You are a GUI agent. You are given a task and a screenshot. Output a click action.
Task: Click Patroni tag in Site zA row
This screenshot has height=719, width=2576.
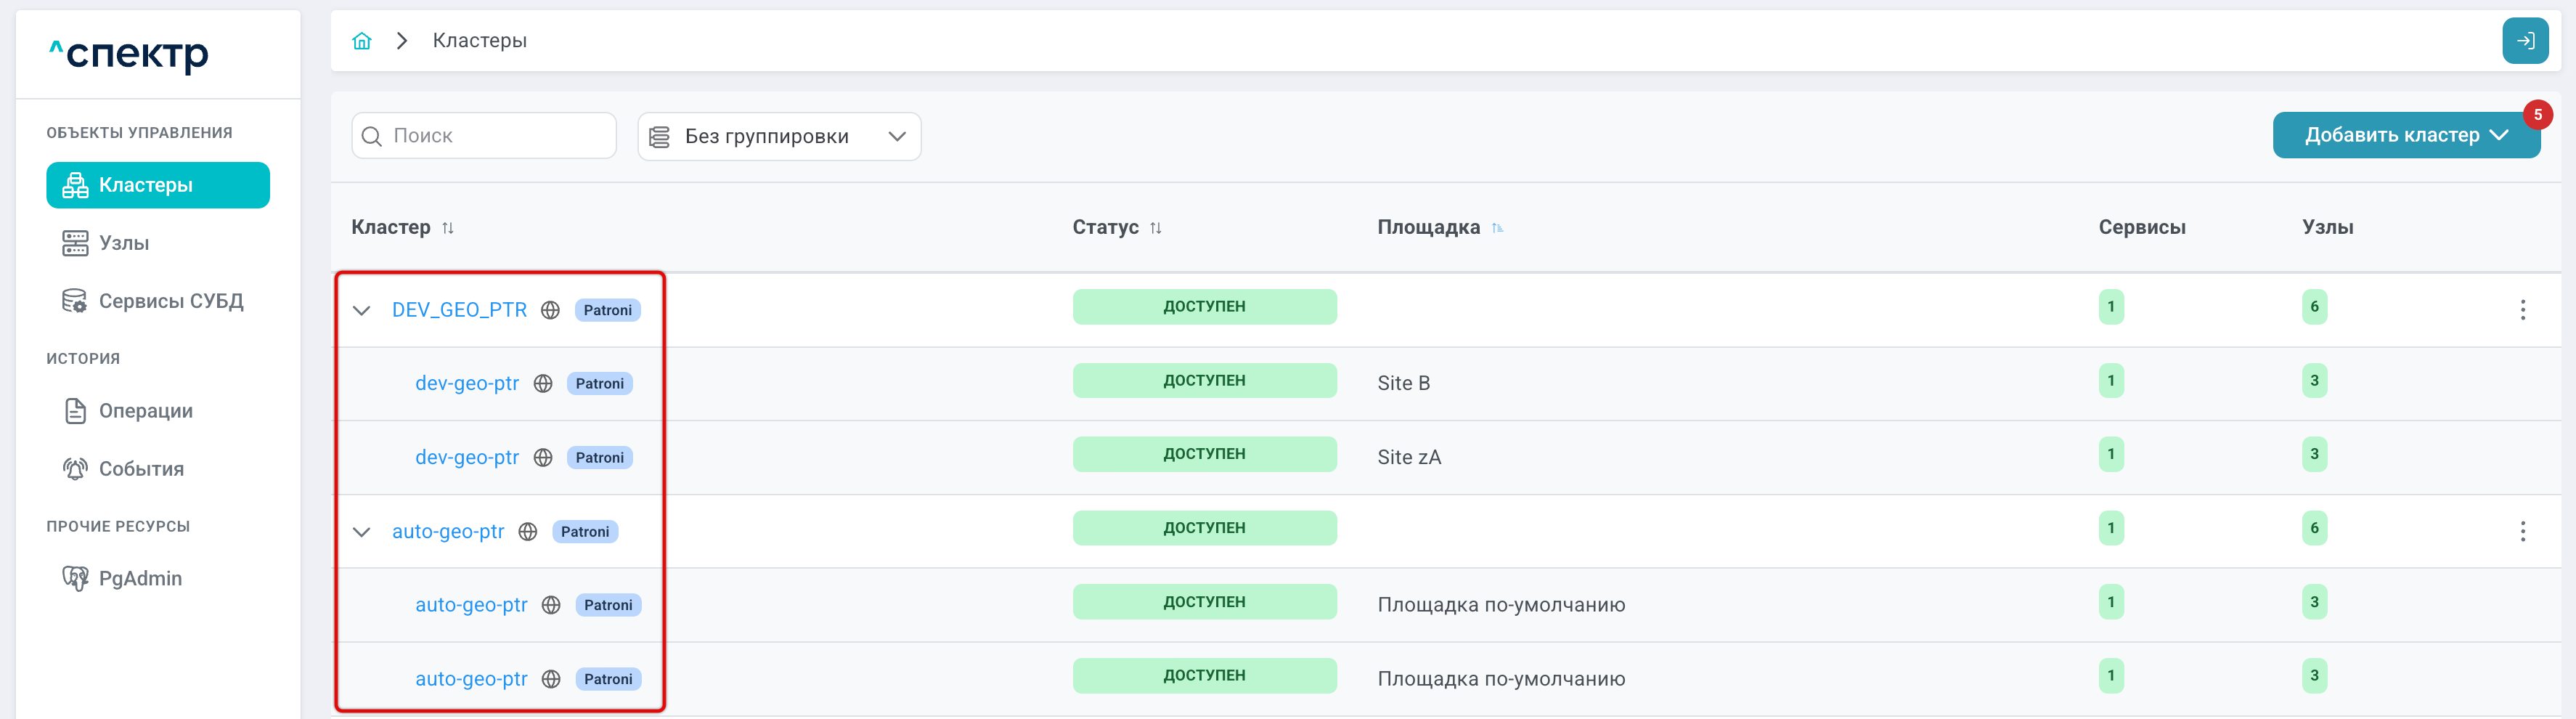click(x=599, y=458)
